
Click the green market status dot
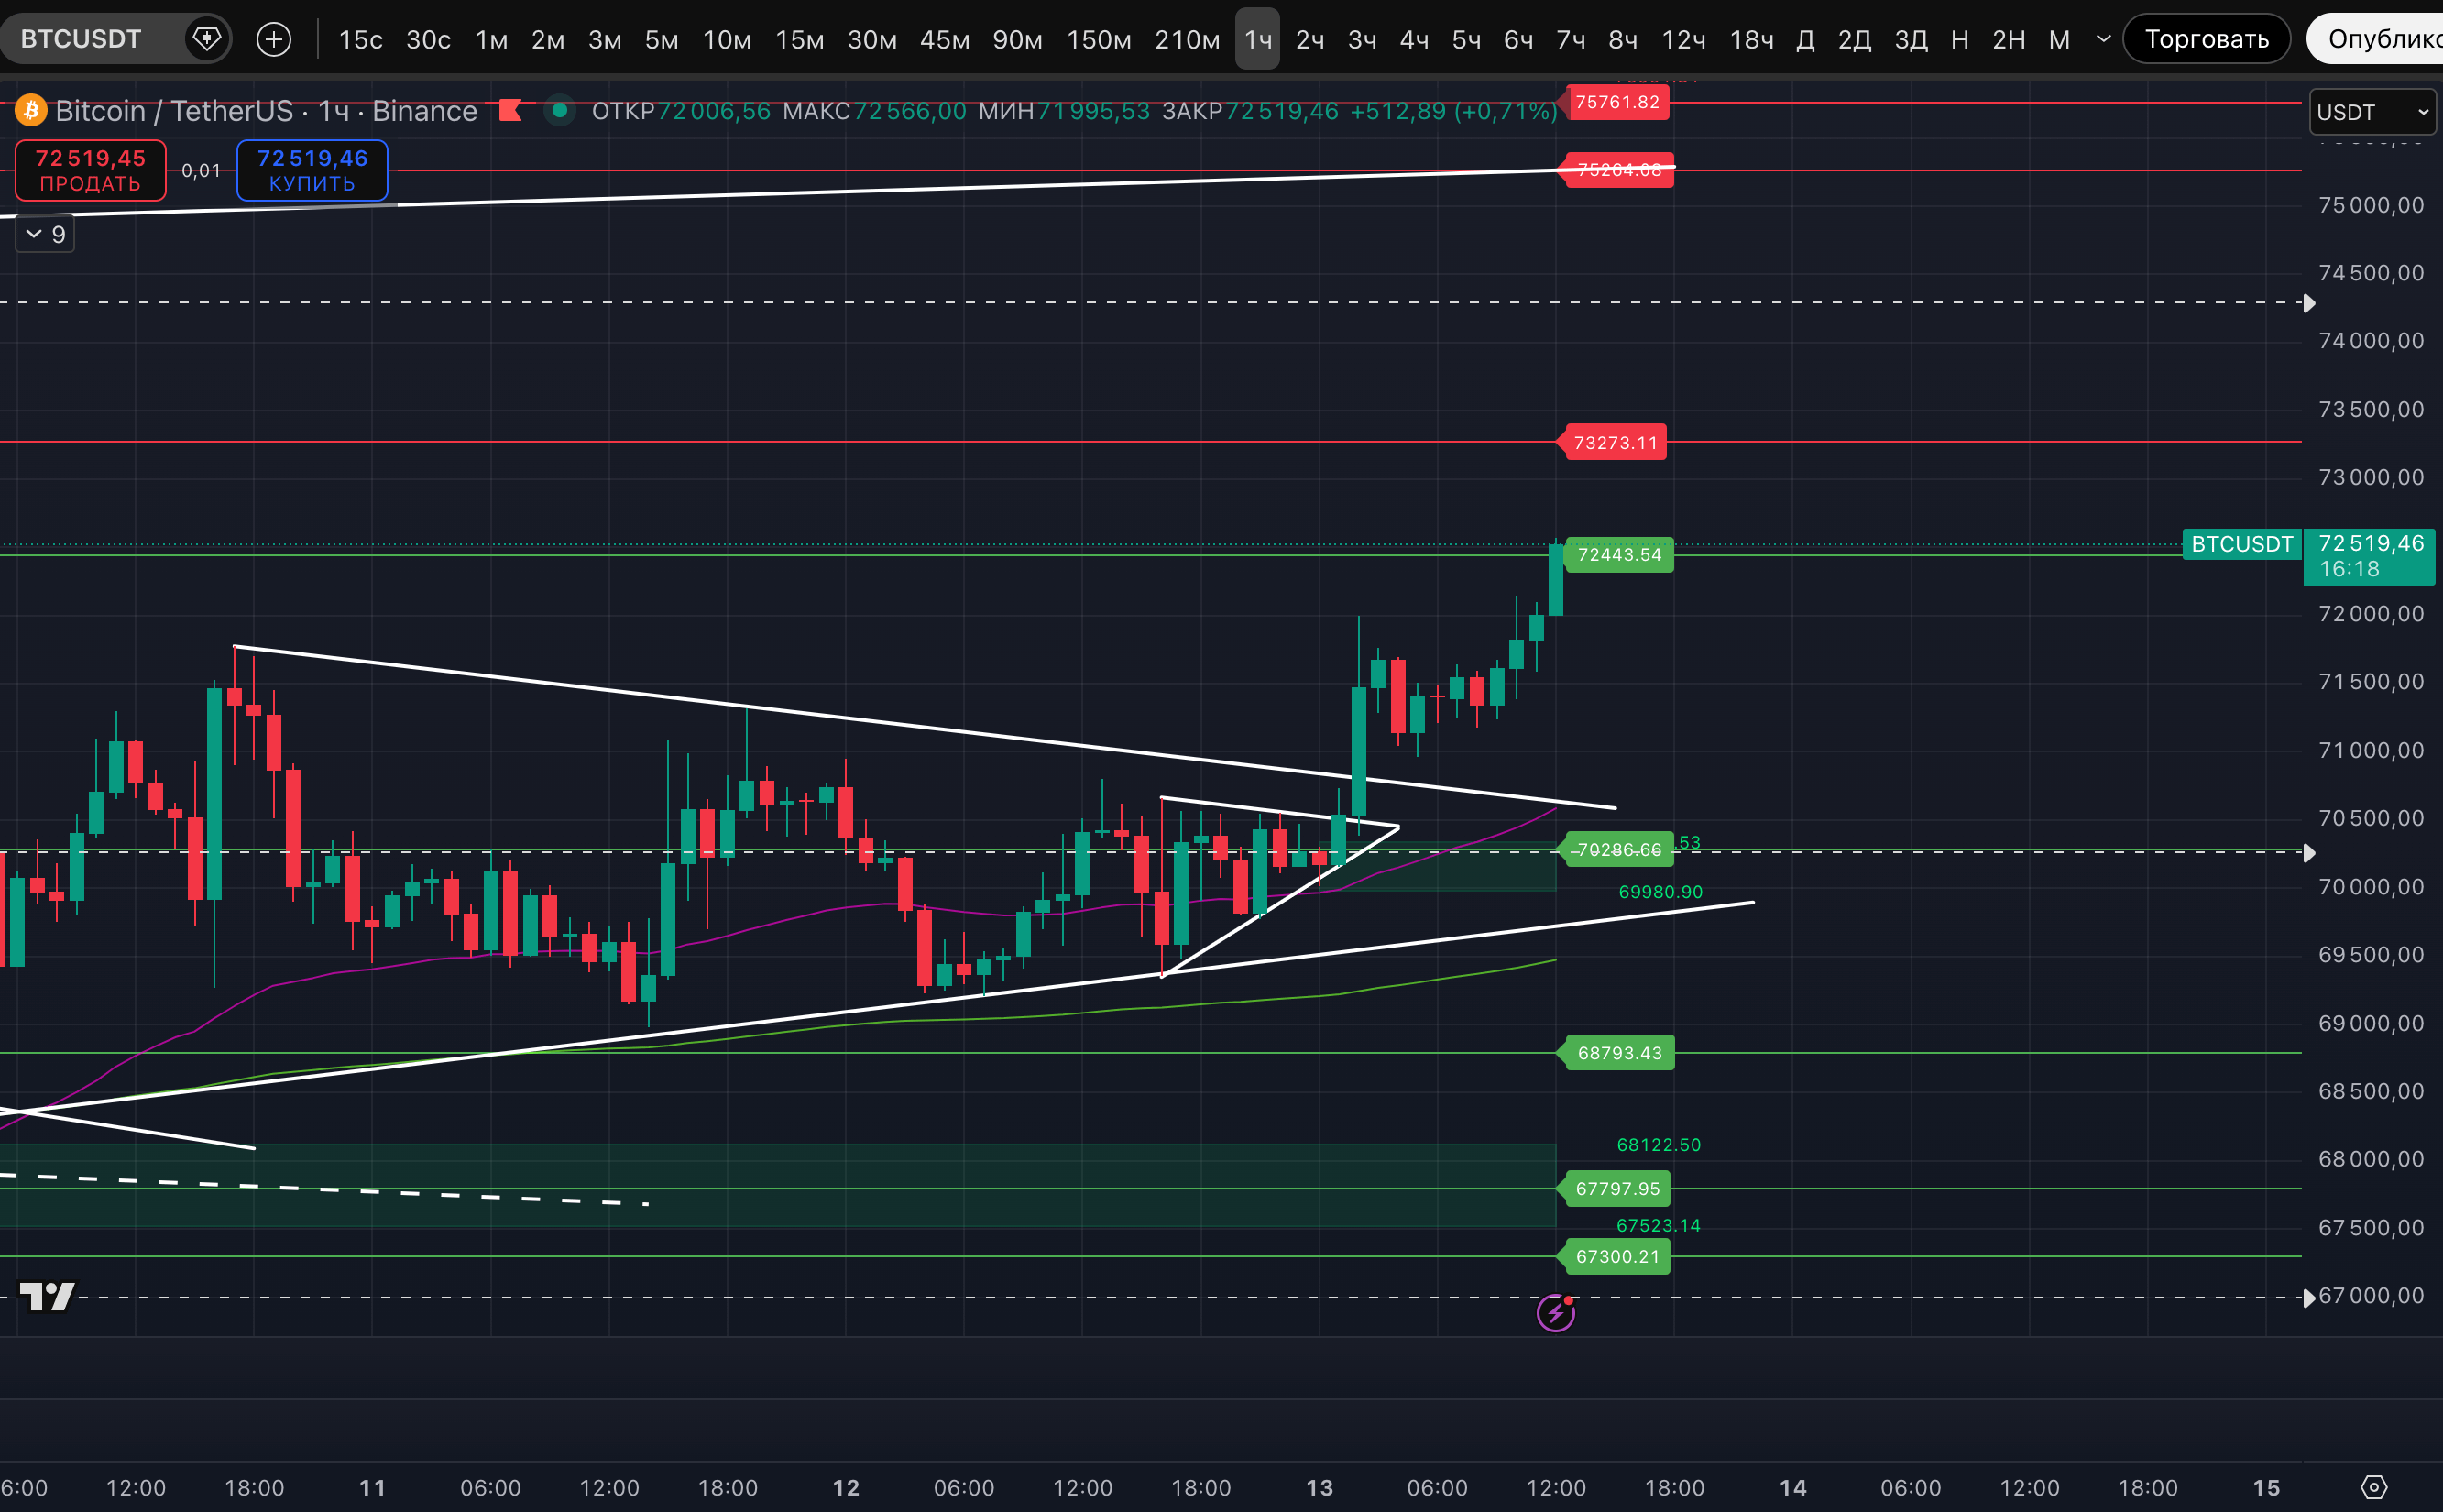pyautogui.click(x=560, y=110)
